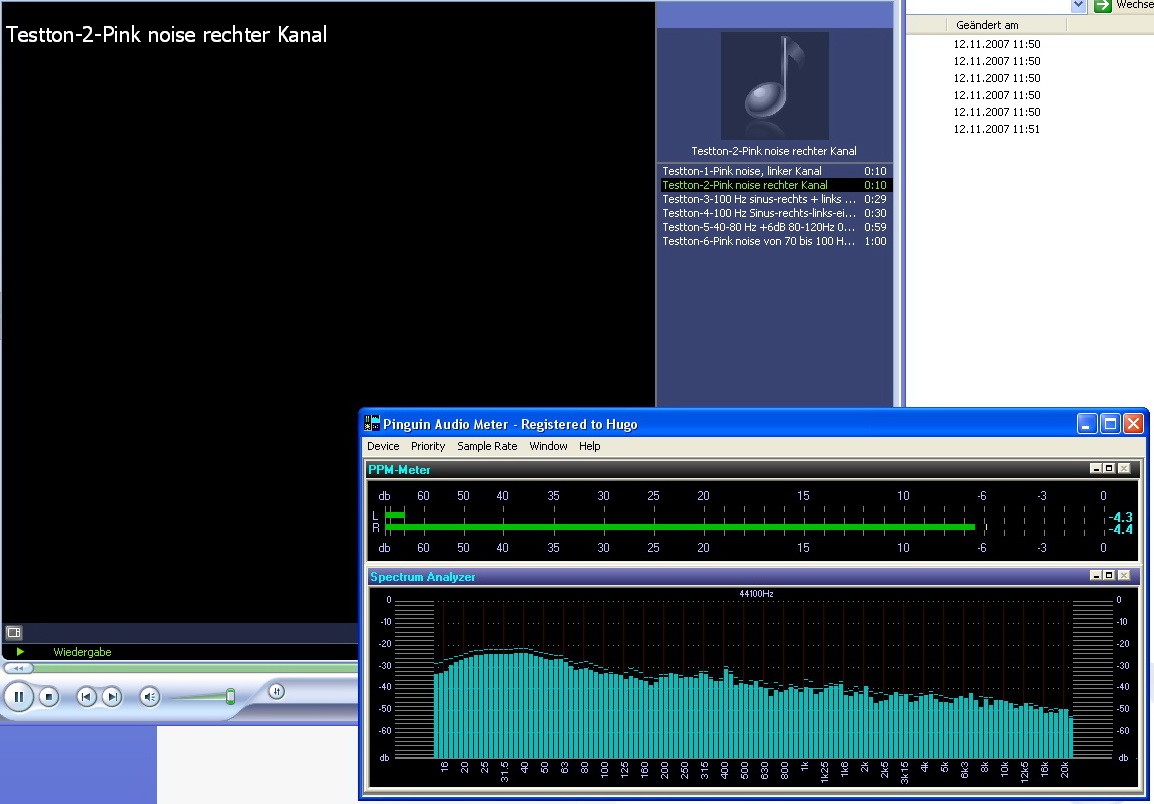Open the address bar dropdown arrow
The image size is (1154, 804).
point(1078,5)
